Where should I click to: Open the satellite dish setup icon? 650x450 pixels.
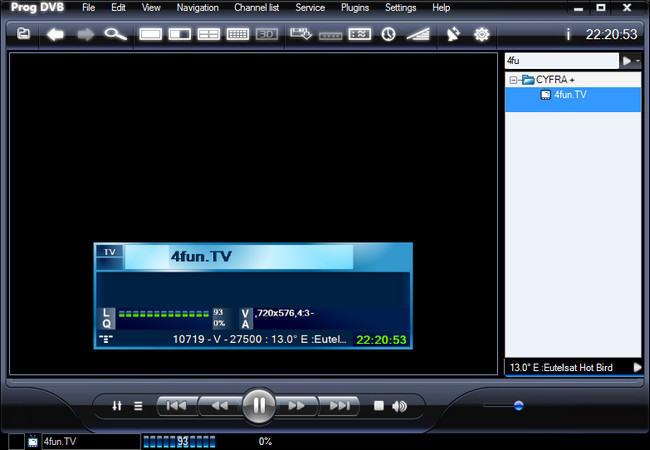[x=453, y=34]
